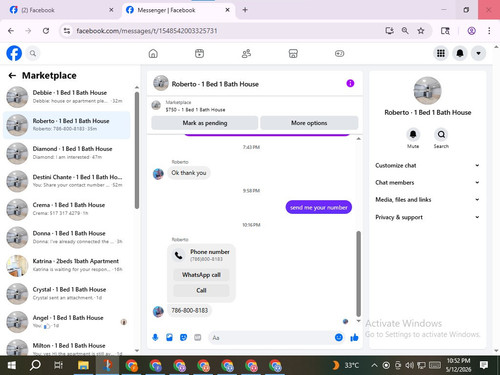Go back from Marketplace chats list
Viewport: 500px width, 375px height.
point(12,76)
